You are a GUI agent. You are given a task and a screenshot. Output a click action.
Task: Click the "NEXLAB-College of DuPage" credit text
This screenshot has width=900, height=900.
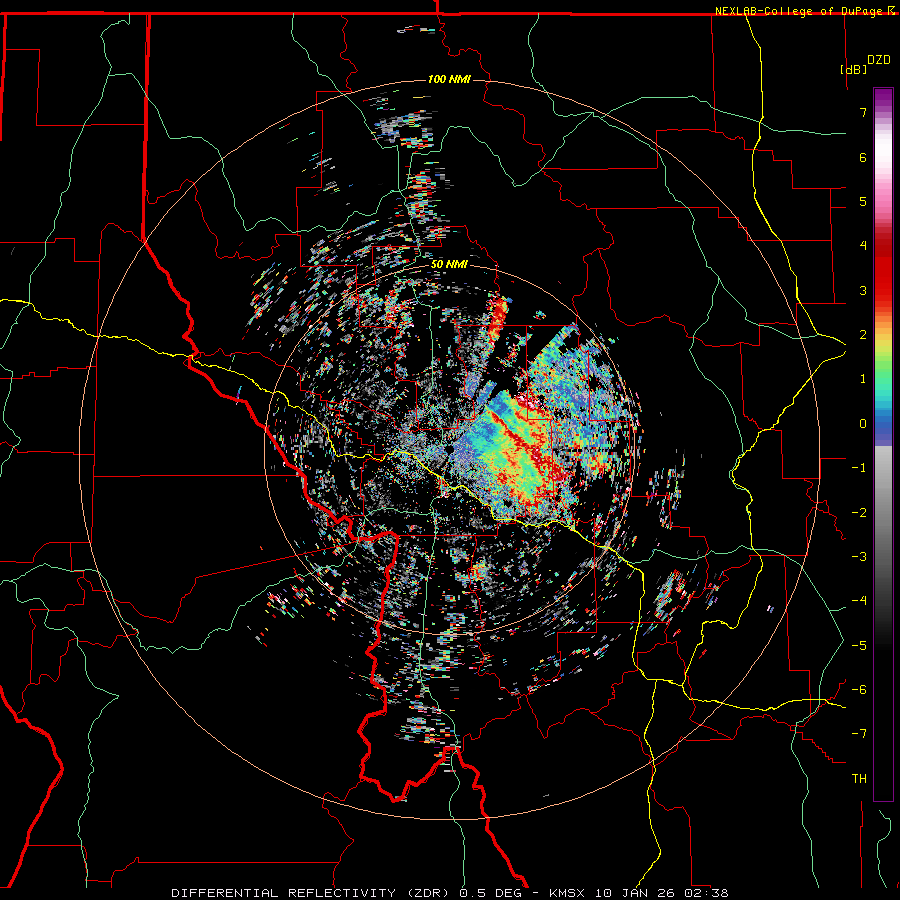[798, 11]
